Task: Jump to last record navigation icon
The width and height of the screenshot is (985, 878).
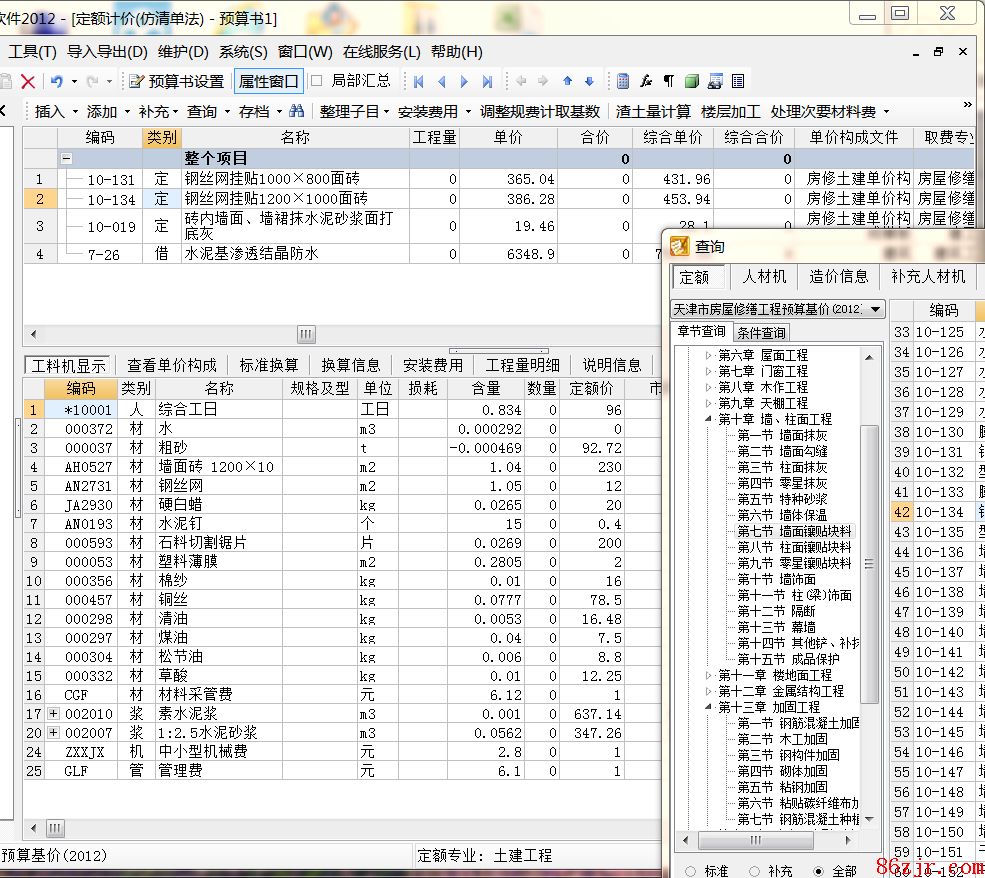Action: 487,82
